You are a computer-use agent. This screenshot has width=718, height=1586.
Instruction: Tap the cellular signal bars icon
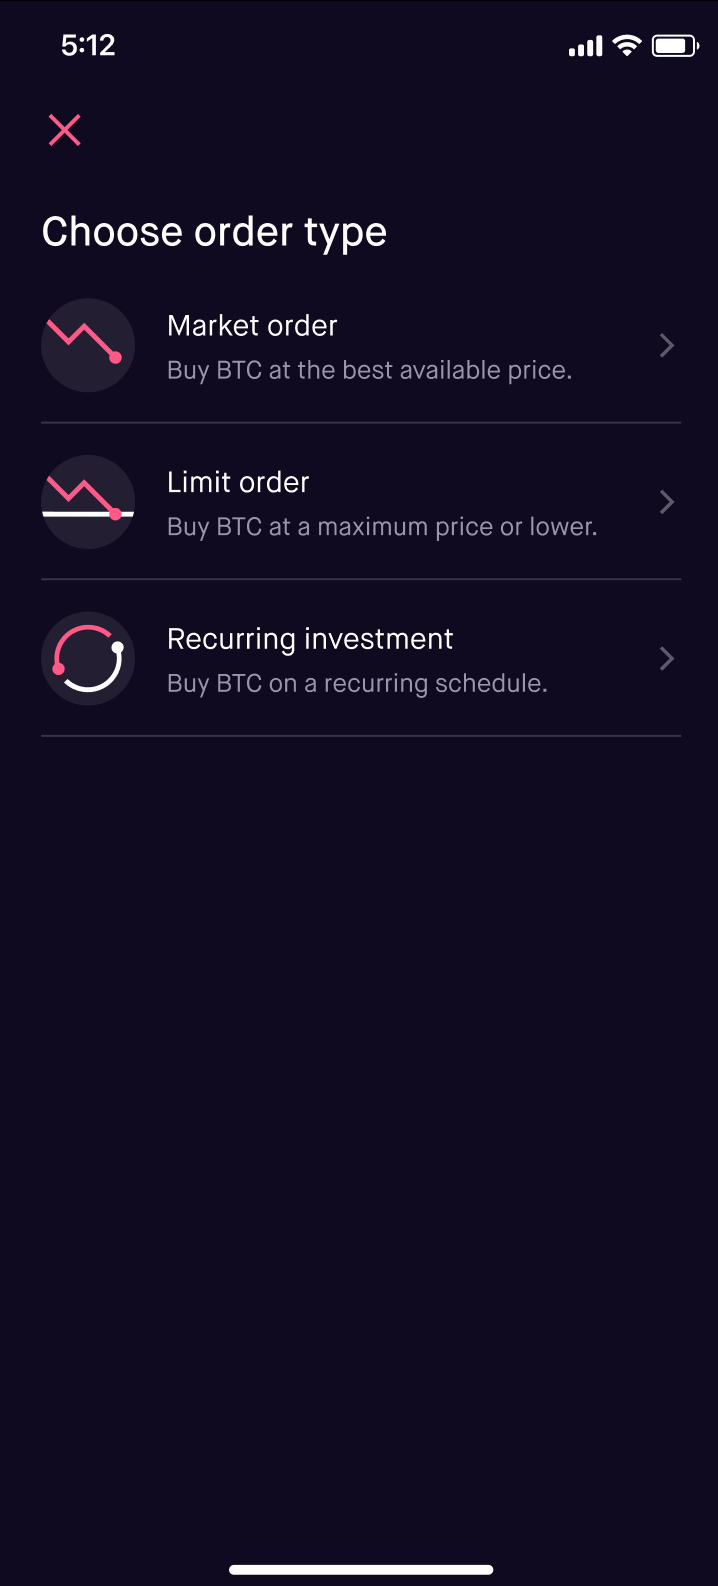[x=586, y=47]
